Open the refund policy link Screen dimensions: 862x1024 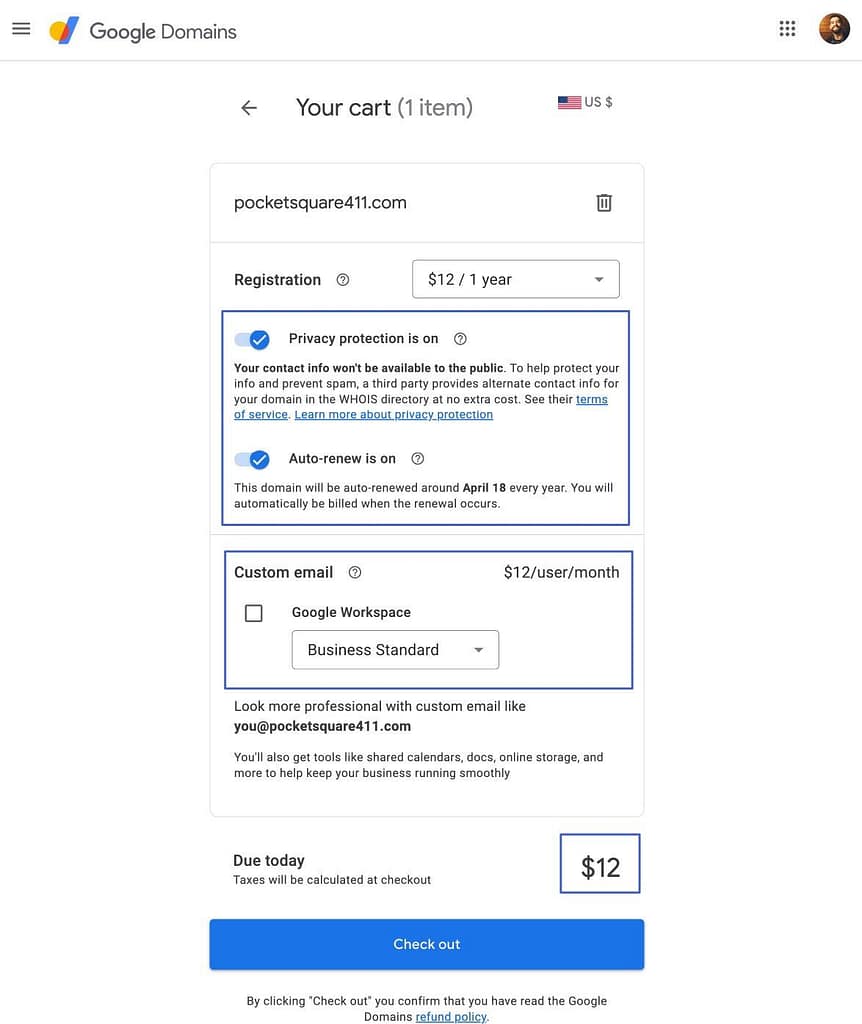point(451,1017)
